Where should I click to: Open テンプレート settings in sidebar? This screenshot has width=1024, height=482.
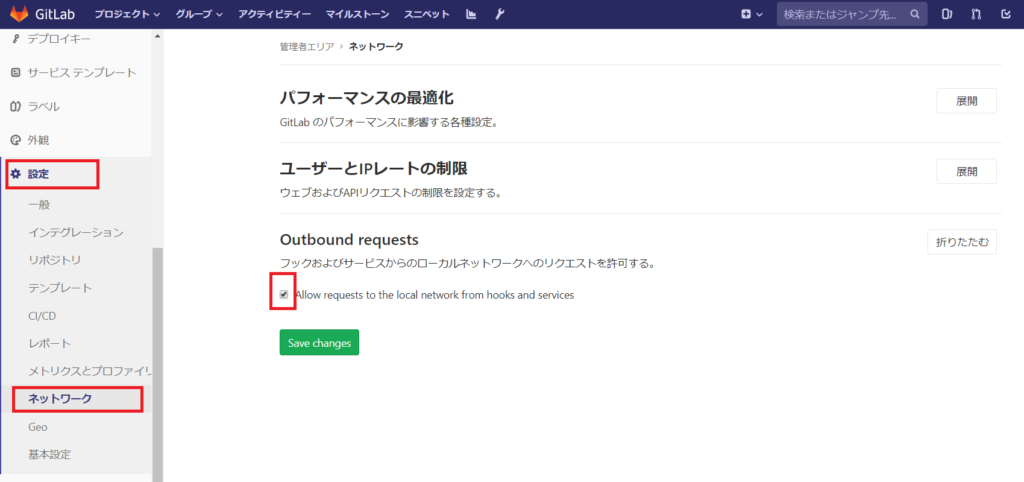tap(60, 287)
